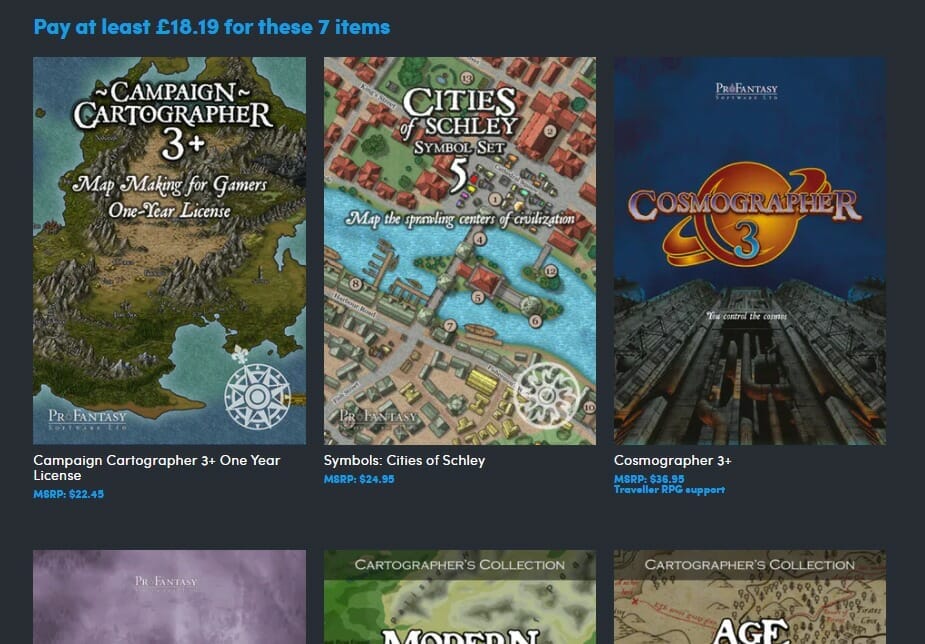Click the MSRP $24.95 price label

pos(359,479)
